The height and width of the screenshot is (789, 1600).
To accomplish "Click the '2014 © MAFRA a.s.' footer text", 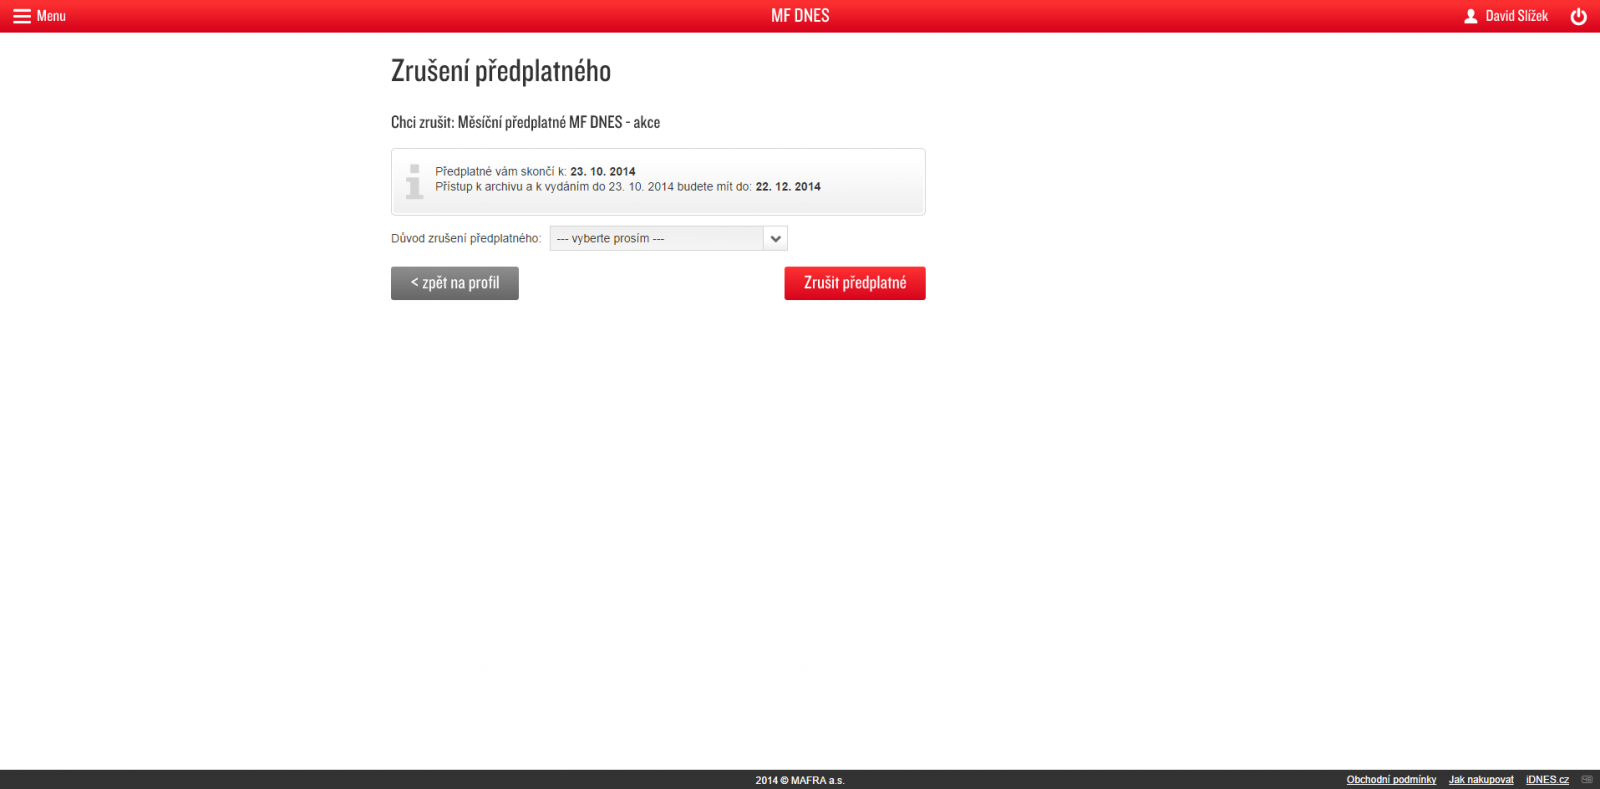I will coord(800,780).
